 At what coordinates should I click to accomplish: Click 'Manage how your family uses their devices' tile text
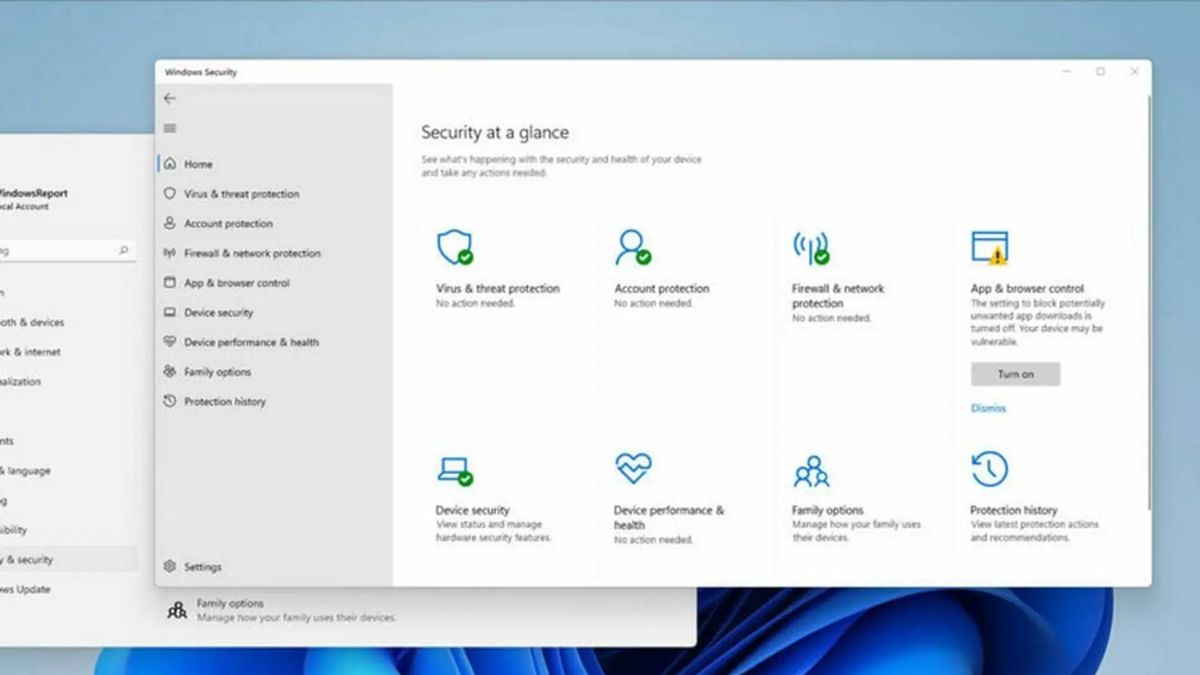857,531
